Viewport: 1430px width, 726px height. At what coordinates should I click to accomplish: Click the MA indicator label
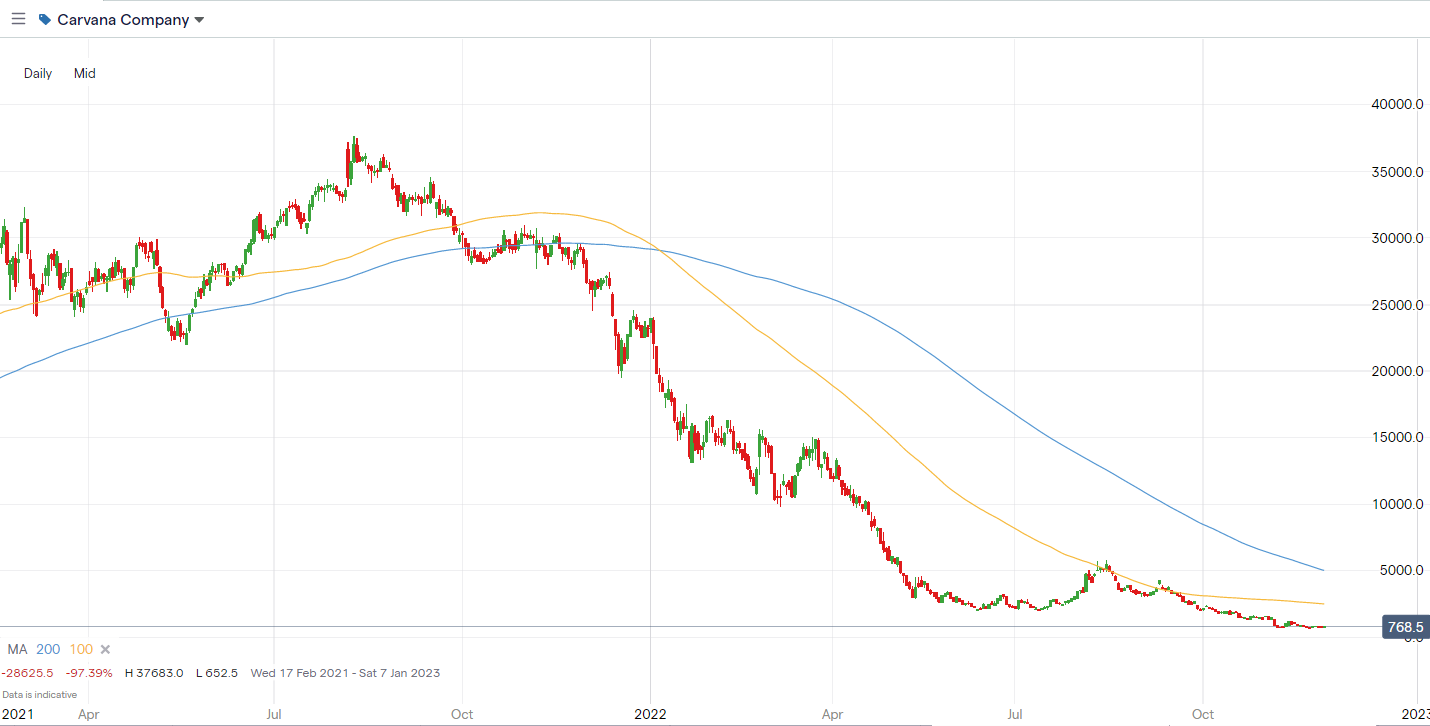tap(17, 649)
